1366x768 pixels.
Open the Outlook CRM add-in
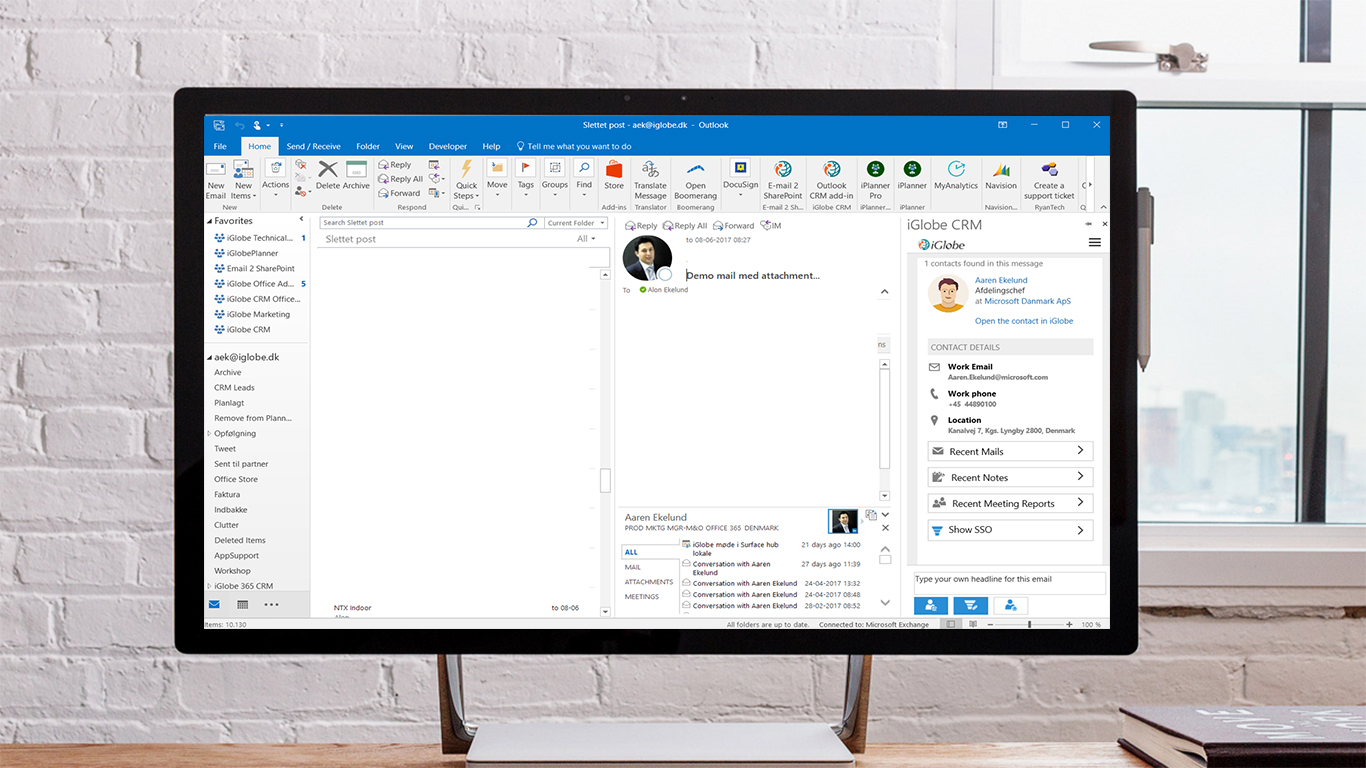point(831,180)
